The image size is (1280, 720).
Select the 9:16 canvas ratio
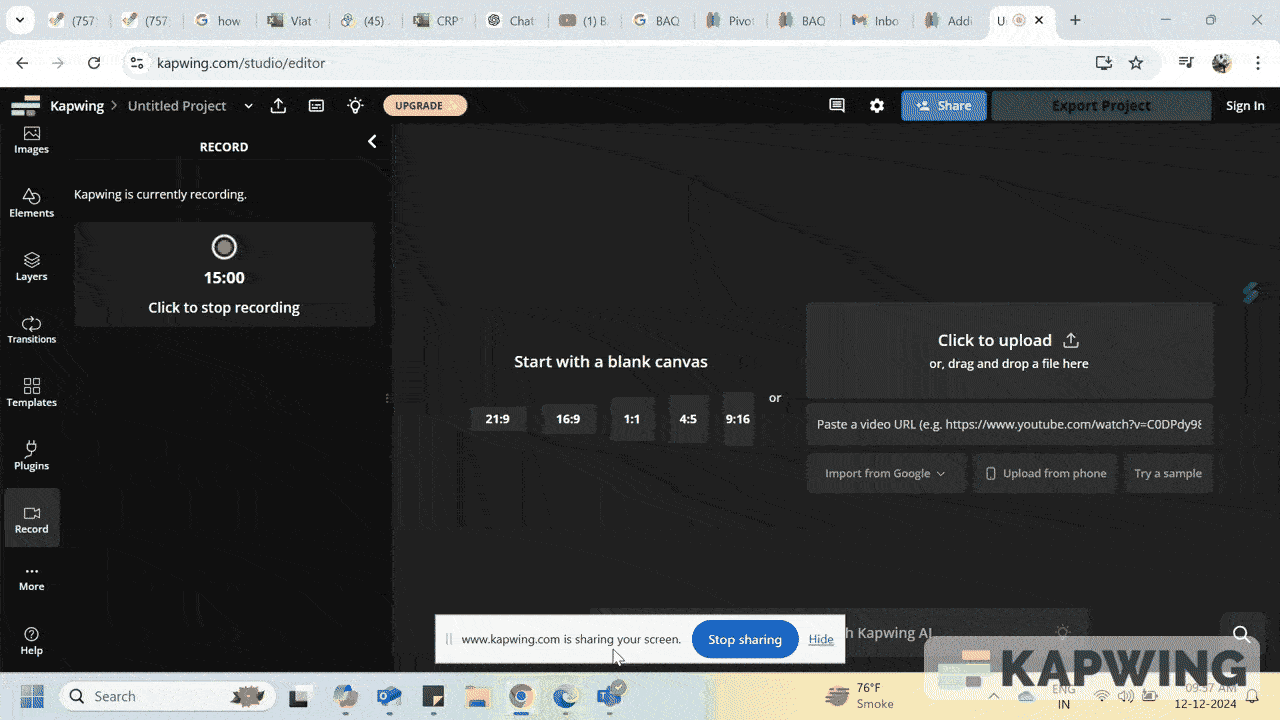(x=738, y=419)
